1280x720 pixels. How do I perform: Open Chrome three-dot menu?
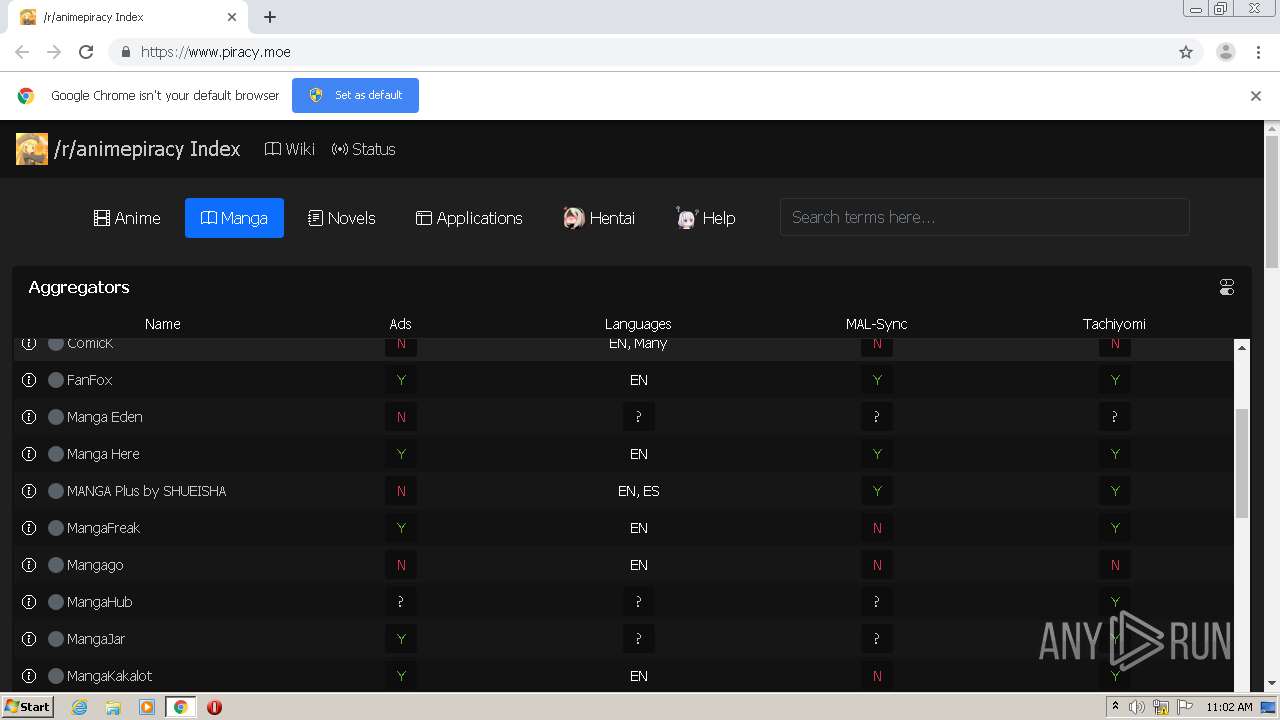1259,52
